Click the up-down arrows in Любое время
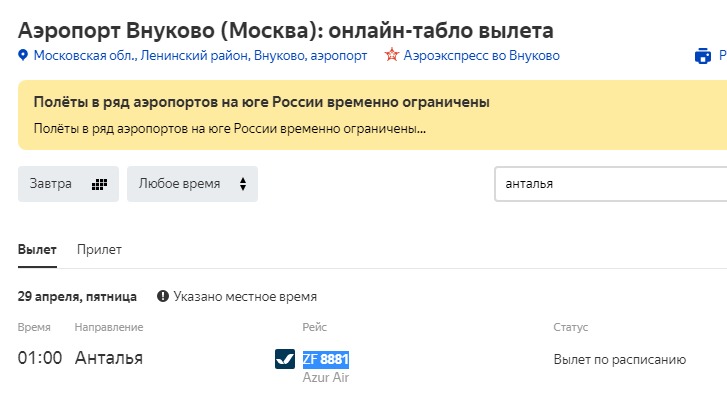727x404 pixels. tap(242, 184)
